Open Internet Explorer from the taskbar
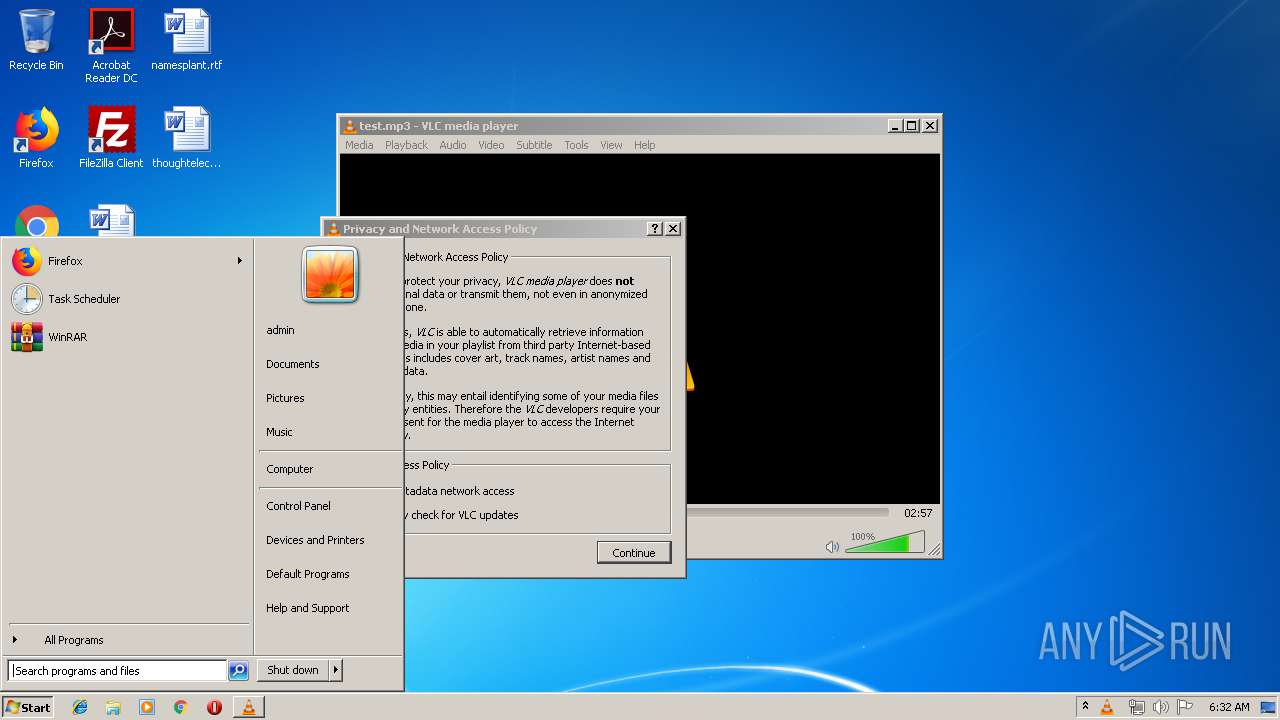 pyautogui.click(x=80, y=707)
